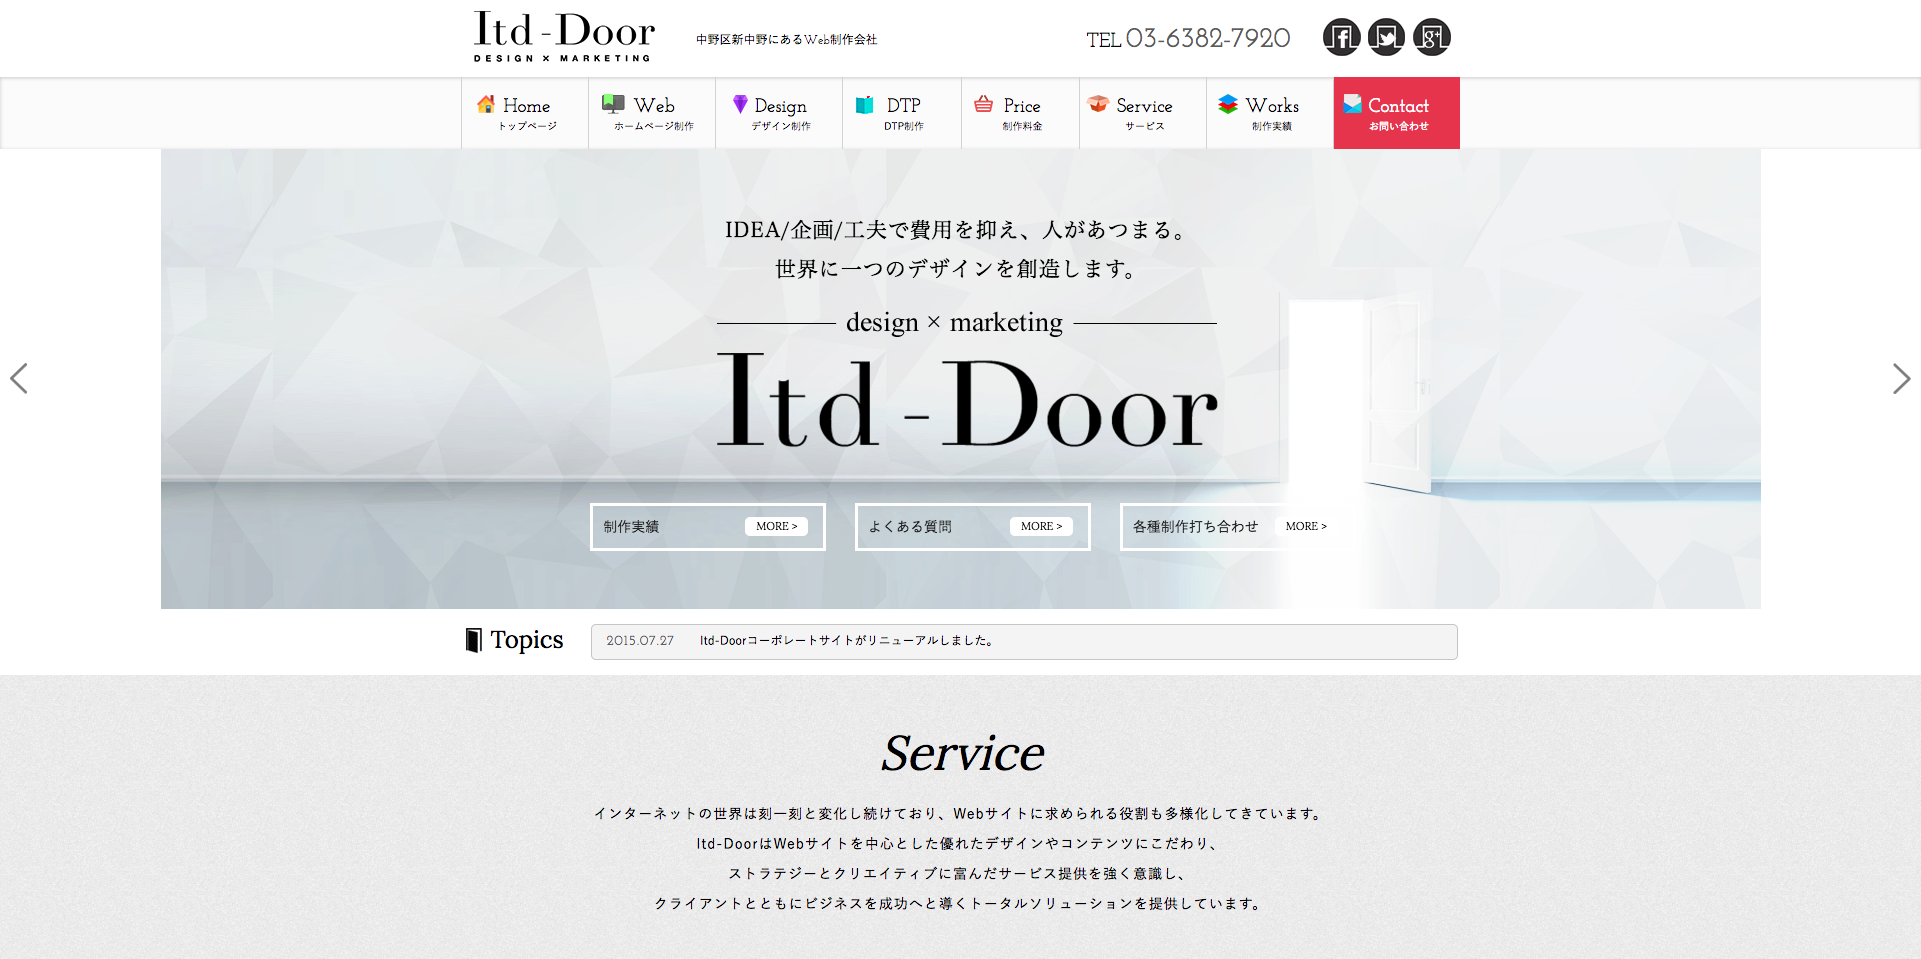Viewport: 1921px width, 959px height.
Task: Click the door icon beside Topics
Action: [x=474, y=640]
